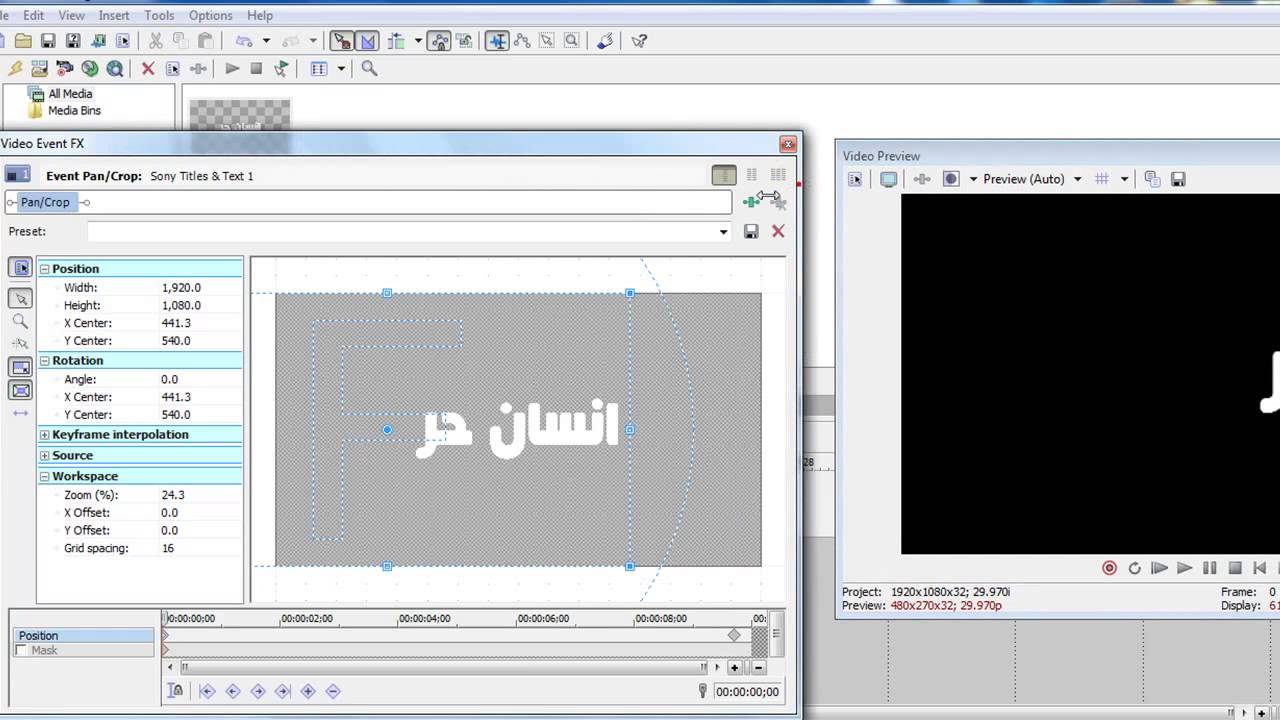Toggle Size About Center in Pan/Crop sidebar

[x=20, y=390]
